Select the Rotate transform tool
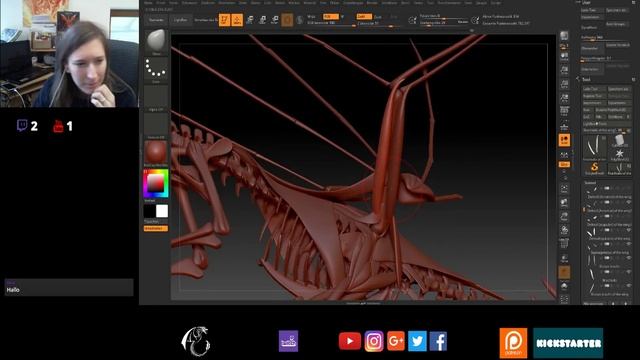The width and height of the screenshot is (640, 360). click(275, 20)
